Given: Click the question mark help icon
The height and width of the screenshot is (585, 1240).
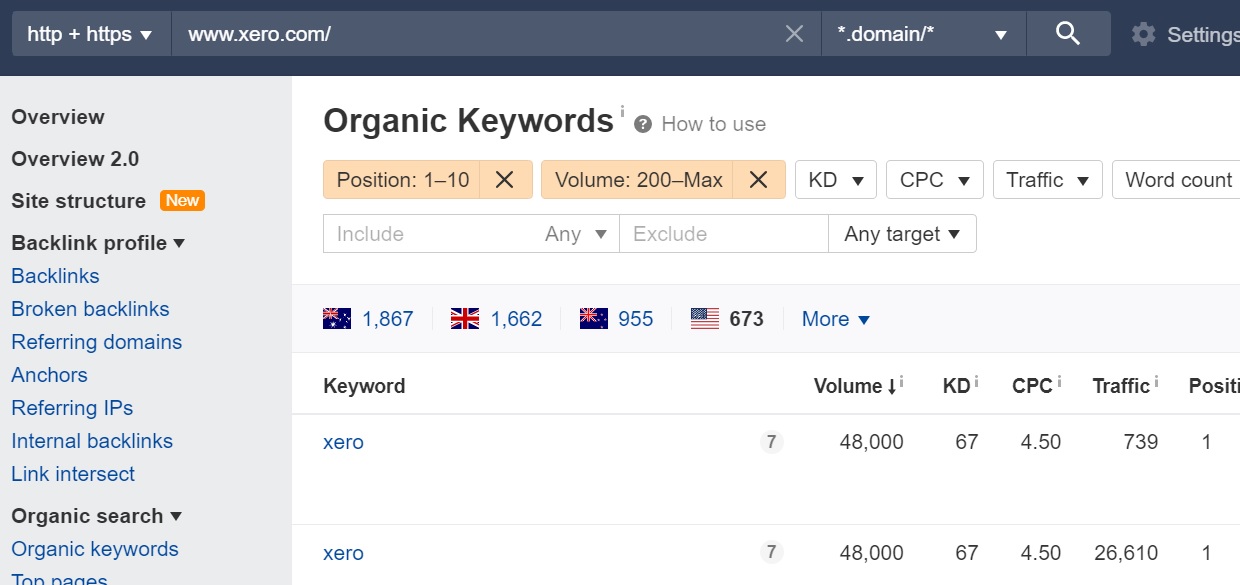Looking at the screenshot, I should (643, 125).
